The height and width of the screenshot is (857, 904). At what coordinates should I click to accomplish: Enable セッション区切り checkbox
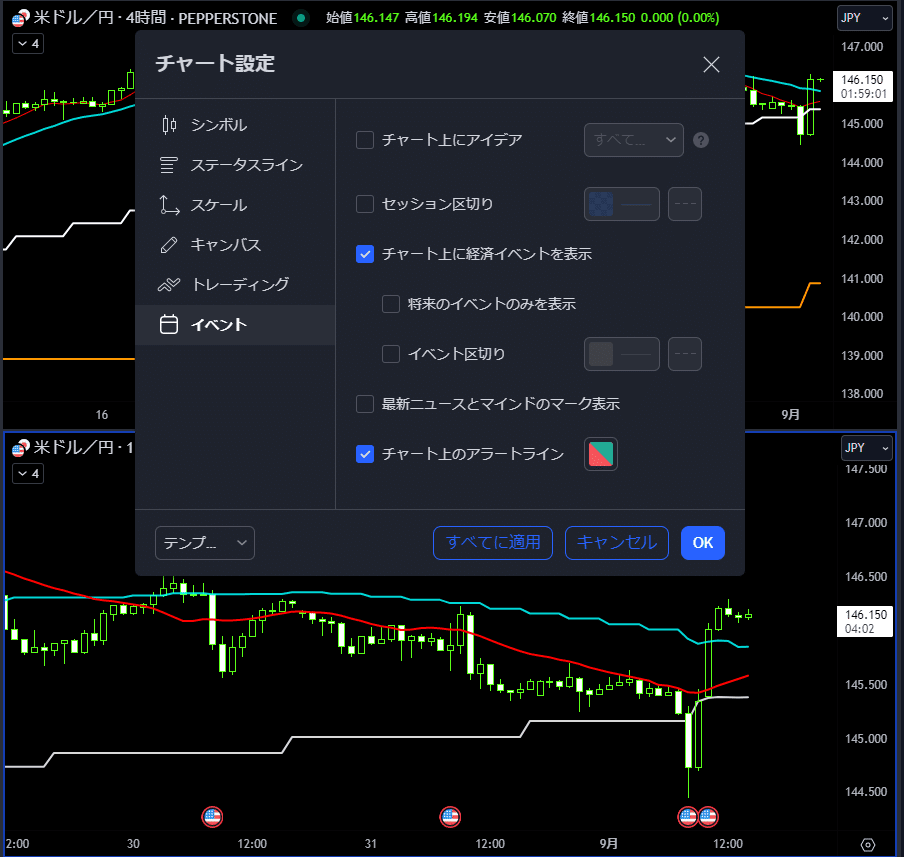365,204
